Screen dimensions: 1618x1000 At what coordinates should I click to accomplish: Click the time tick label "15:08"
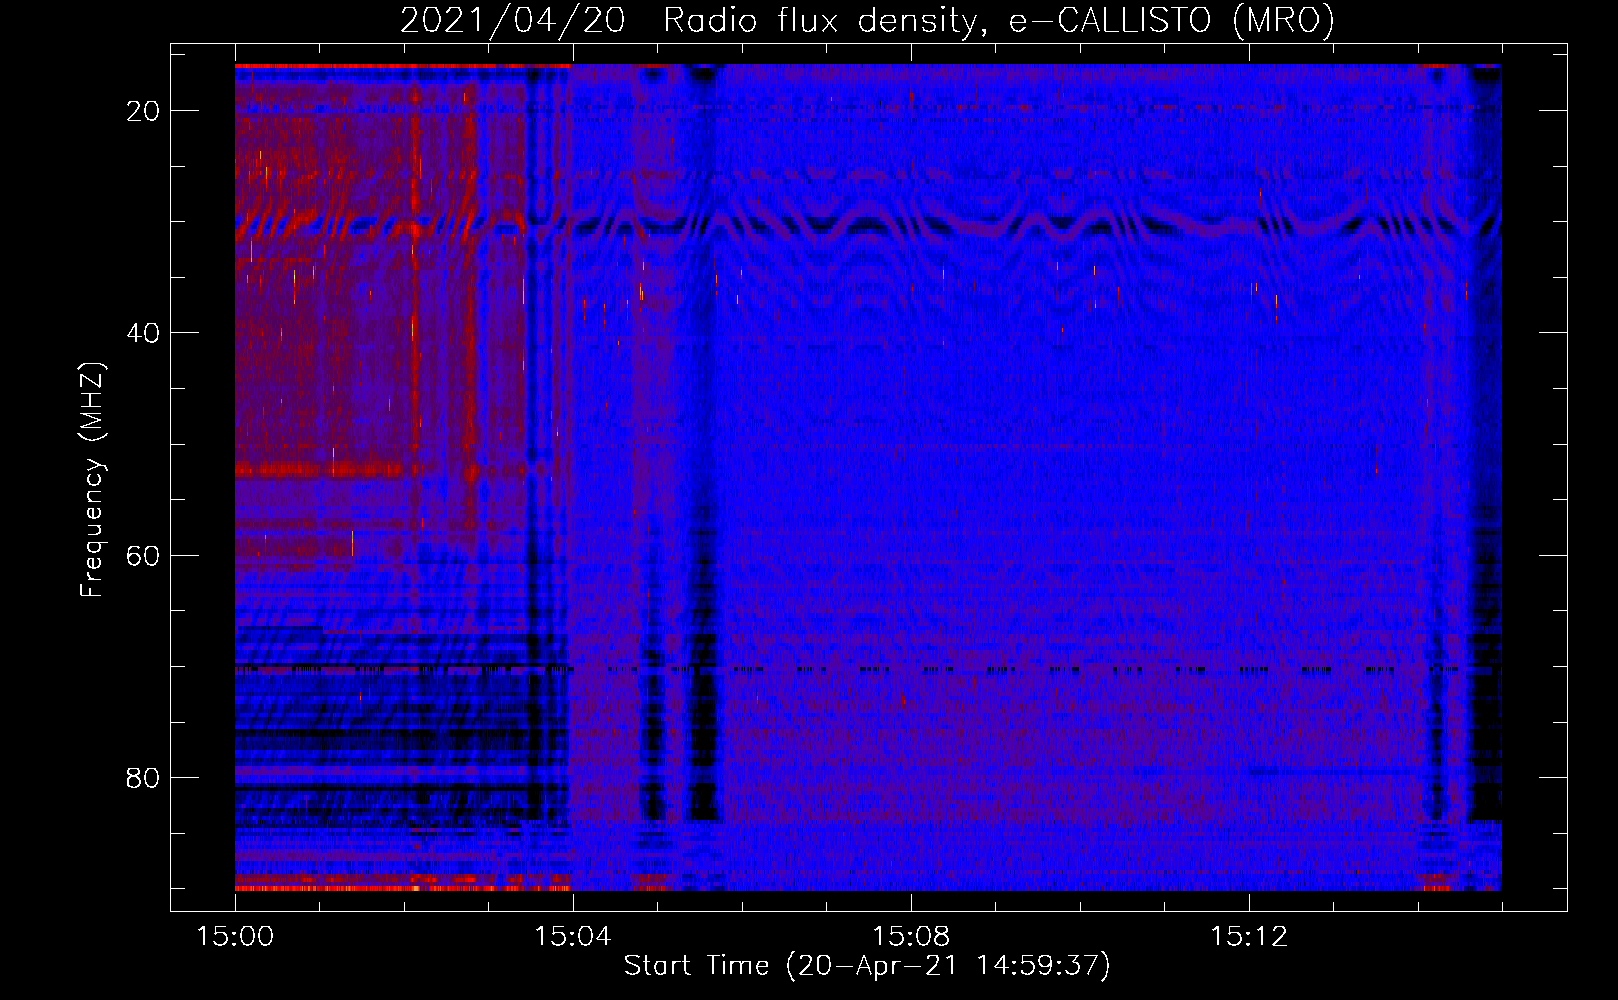[911, 936]
